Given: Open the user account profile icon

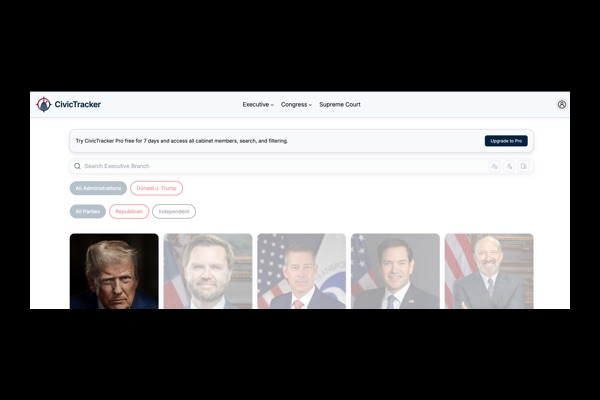Looking at the screenshot, I should pos(561,104).
